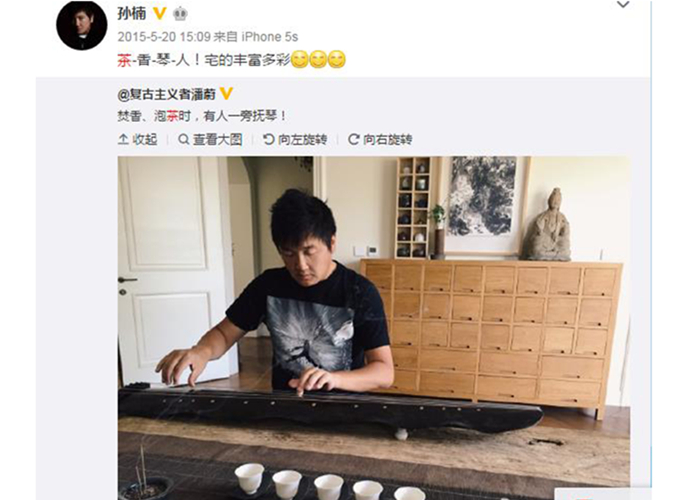Collapse the image with 收起

(x=138, y=140)
